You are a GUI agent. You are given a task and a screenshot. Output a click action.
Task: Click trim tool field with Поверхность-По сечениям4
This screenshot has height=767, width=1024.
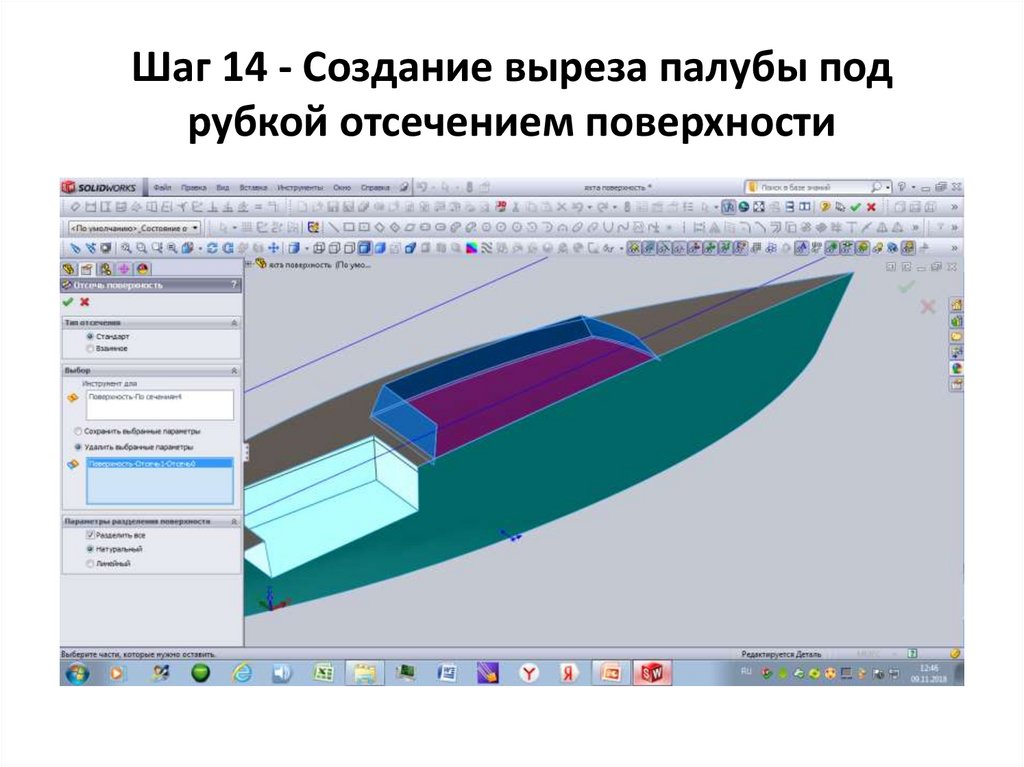159,405
